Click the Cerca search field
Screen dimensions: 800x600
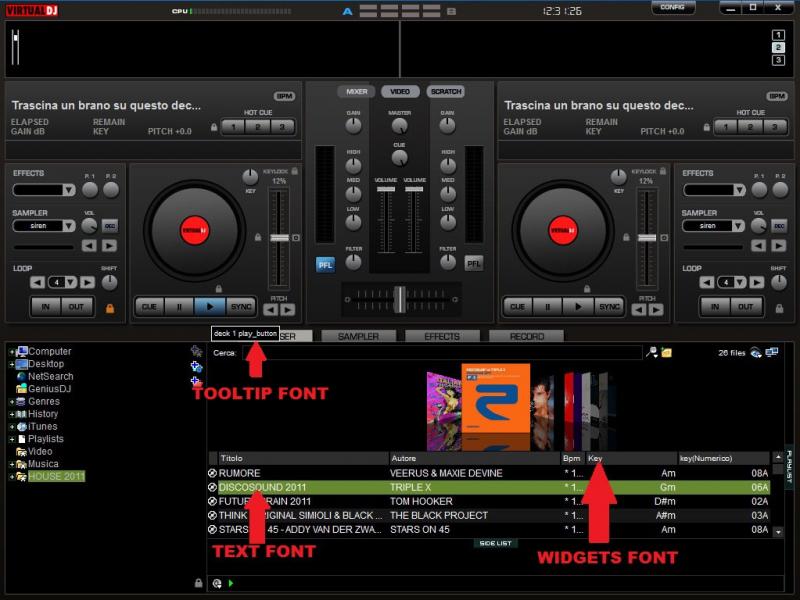pyautogui.click(x=442, y=353)
